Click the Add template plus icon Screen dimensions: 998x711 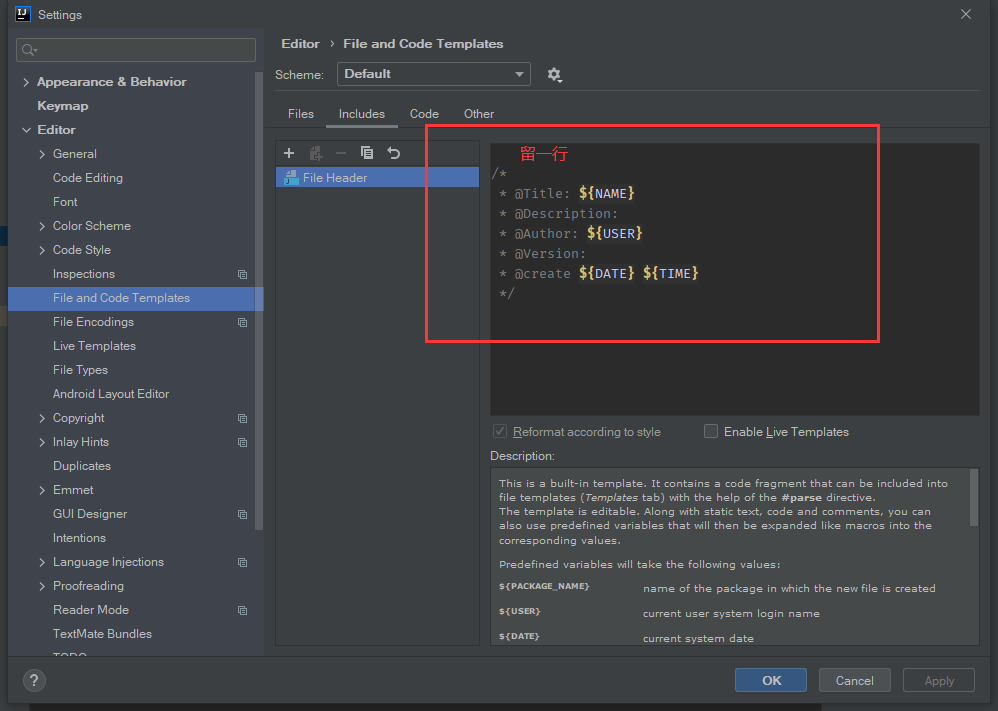tap(289, 153)
